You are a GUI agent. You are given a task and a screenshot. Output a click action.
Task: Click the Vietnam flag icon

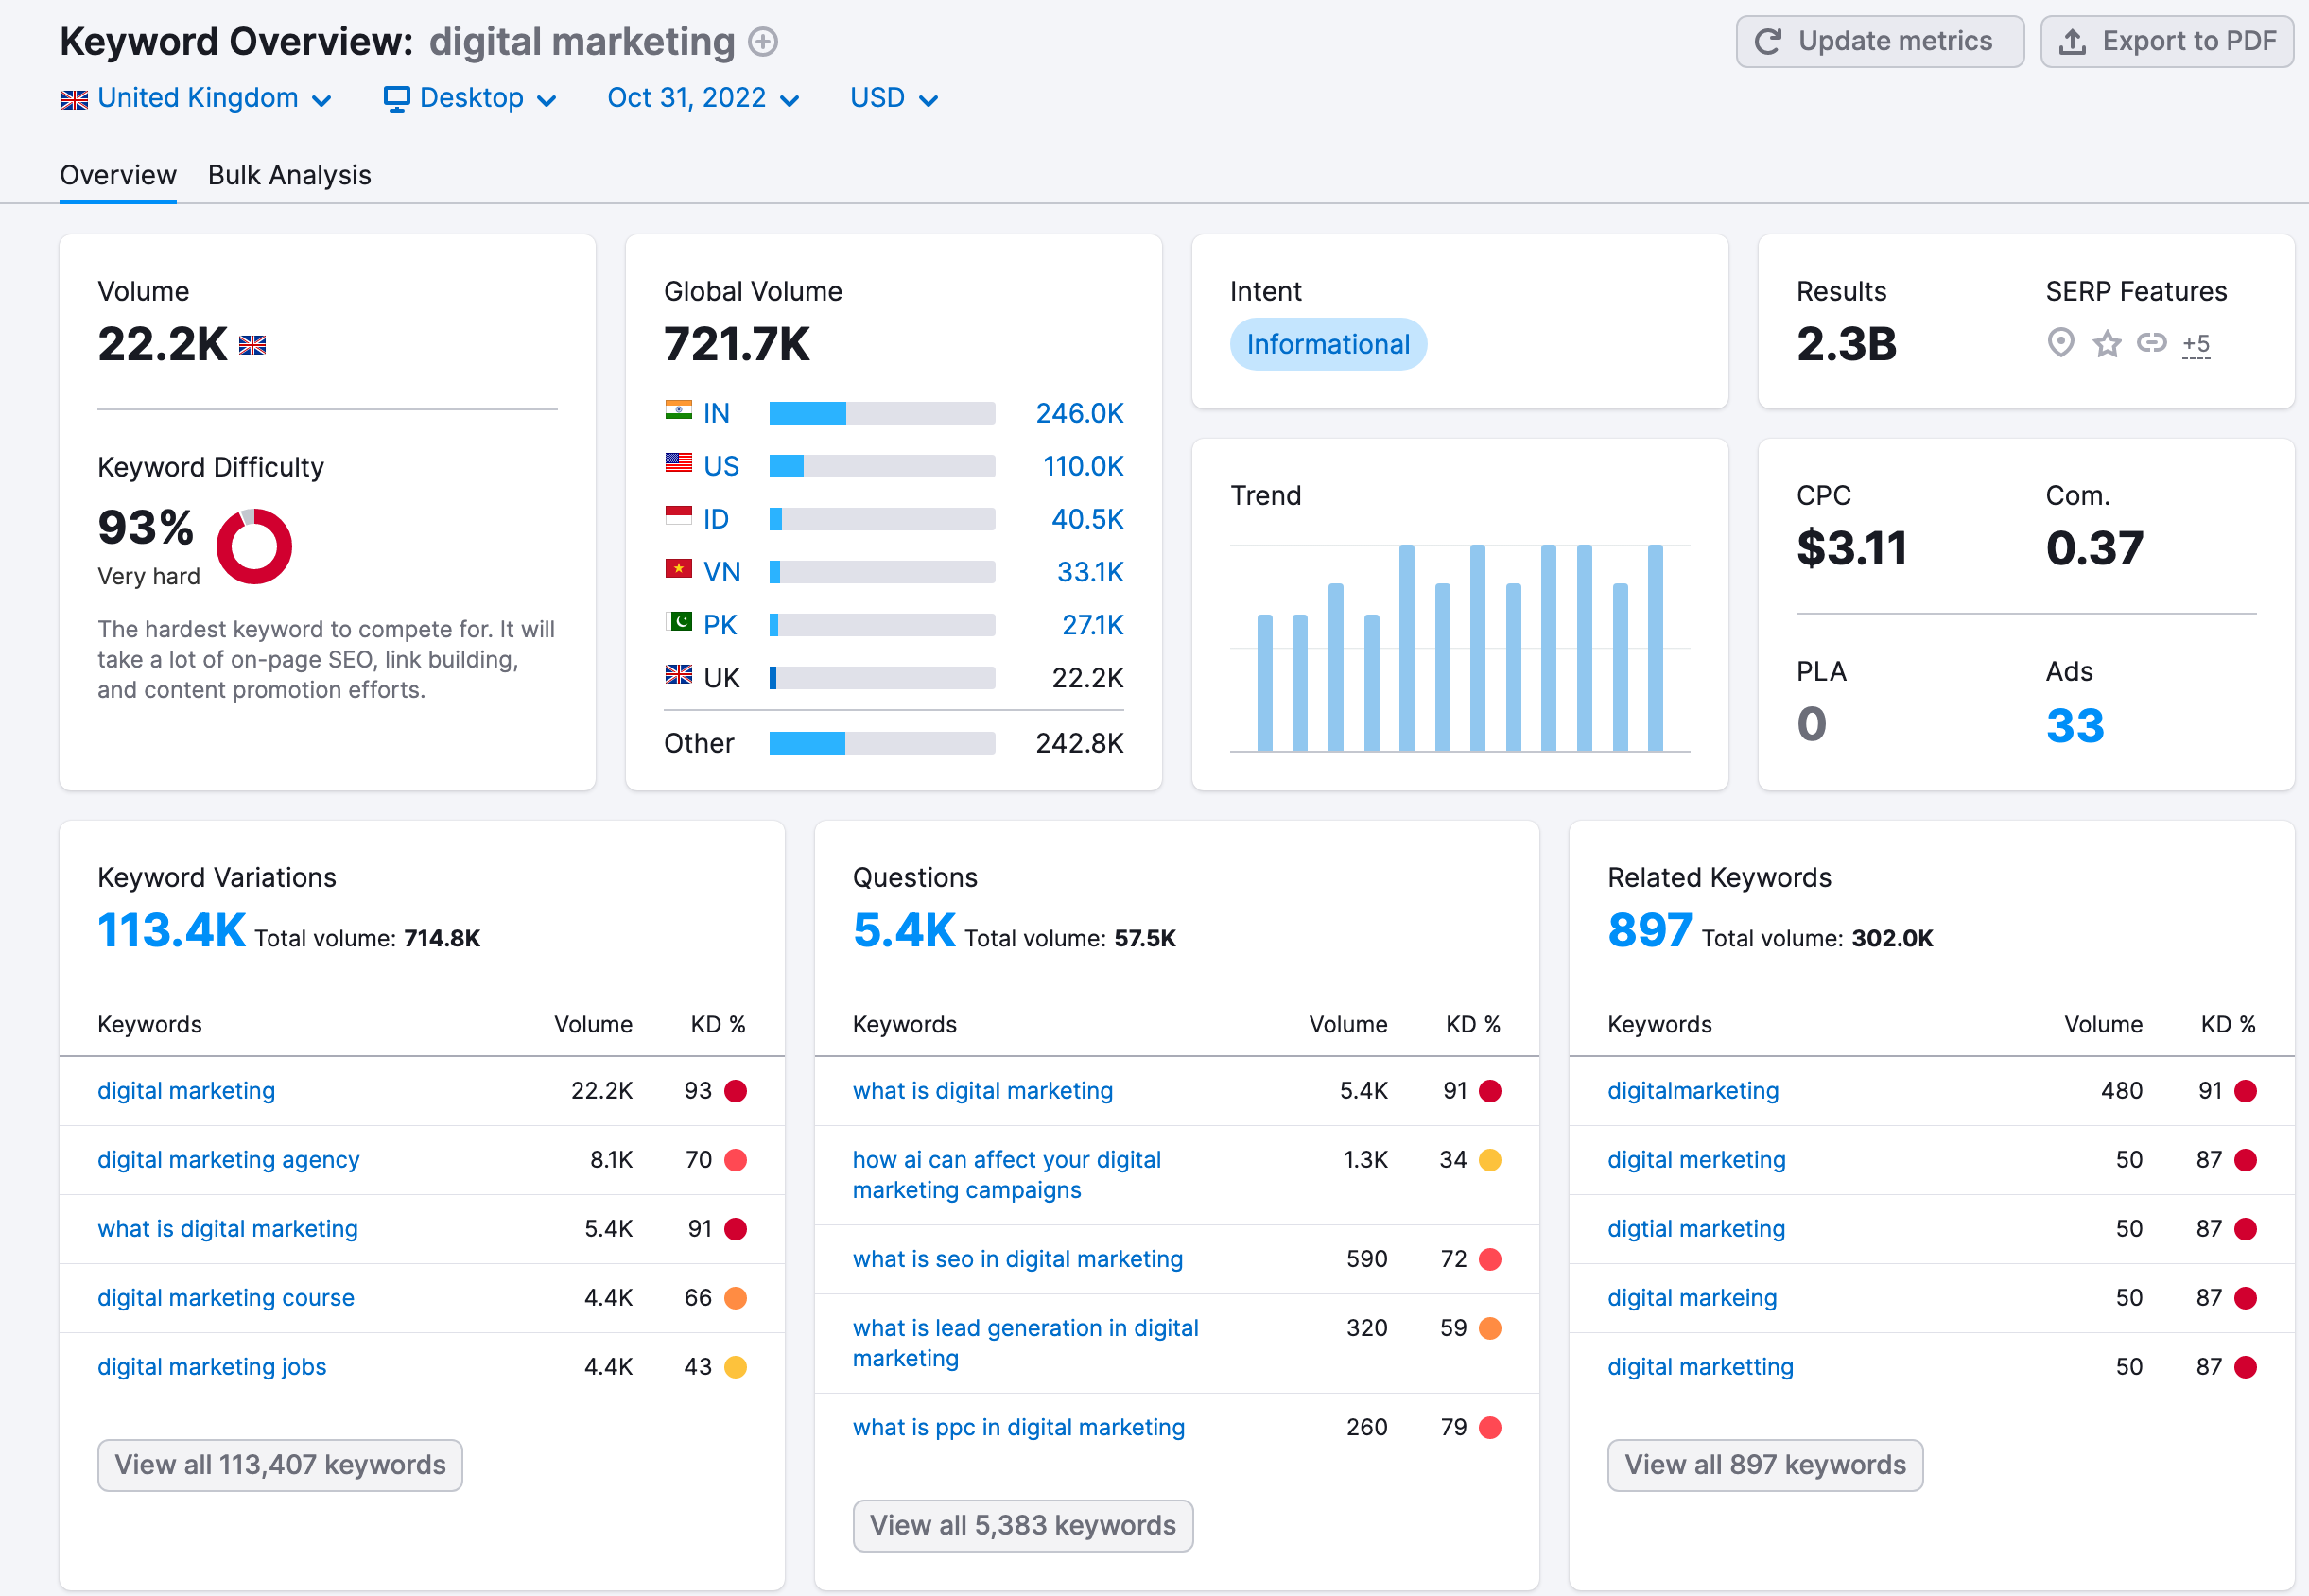pos(678,569)
